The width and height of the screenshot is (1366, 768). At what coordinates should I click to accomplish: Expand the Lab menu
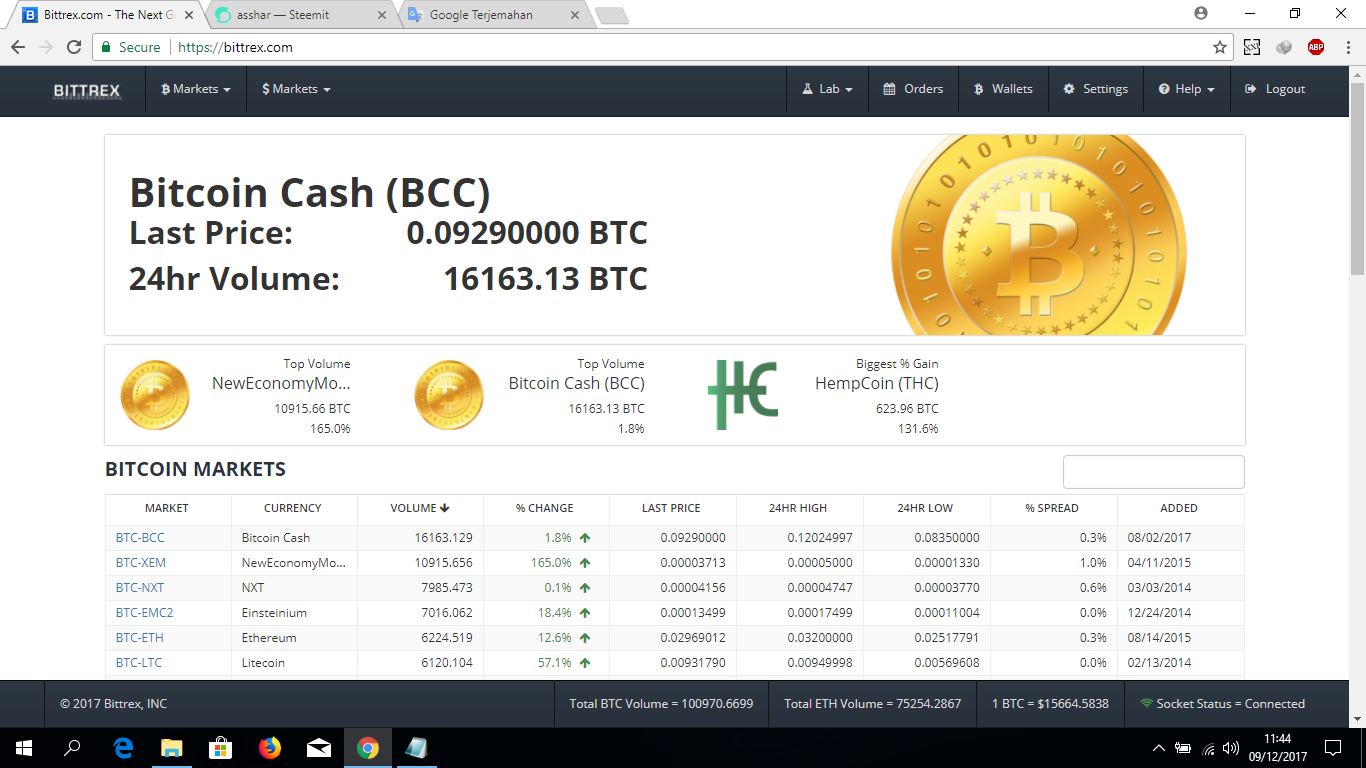(x=827, y=89)
